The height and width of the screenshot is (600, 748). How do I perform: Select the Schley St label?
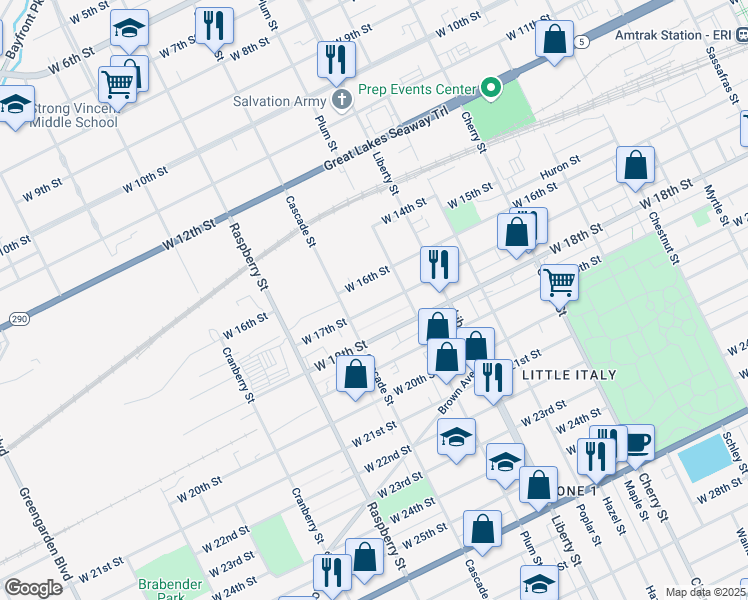[x=734, y=453]
